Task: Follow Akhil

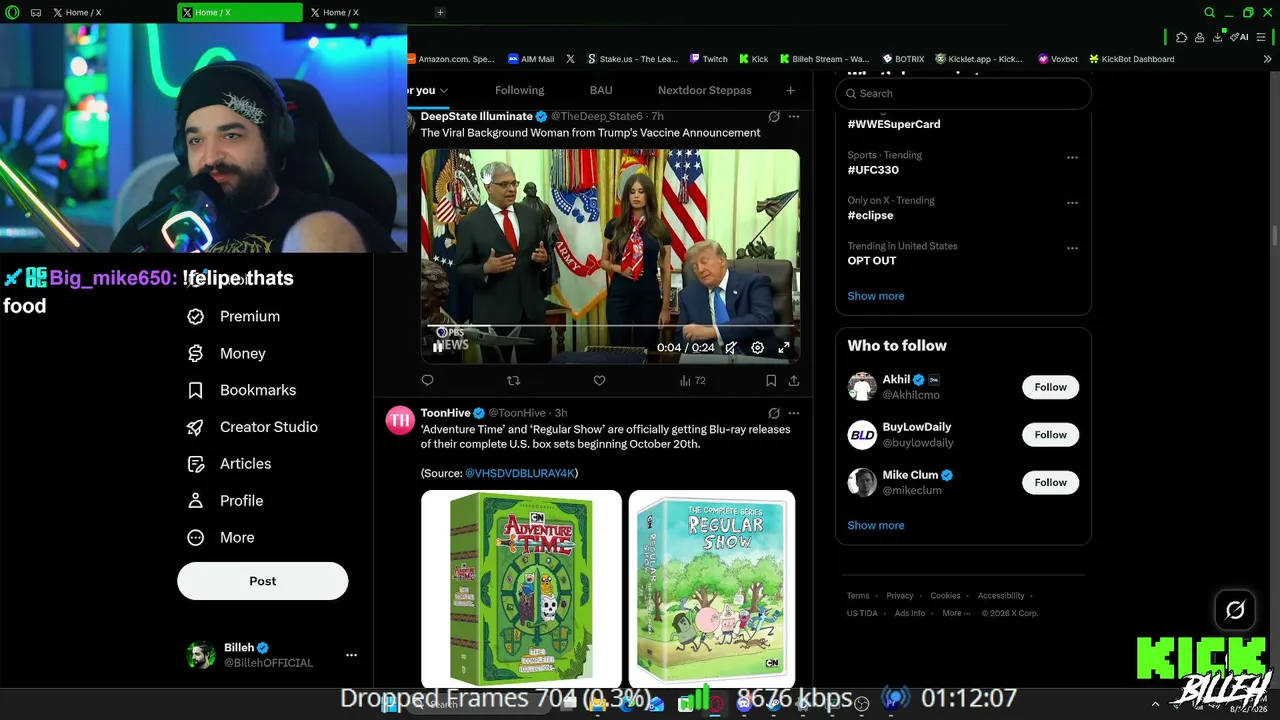Action: (1051, 387)
